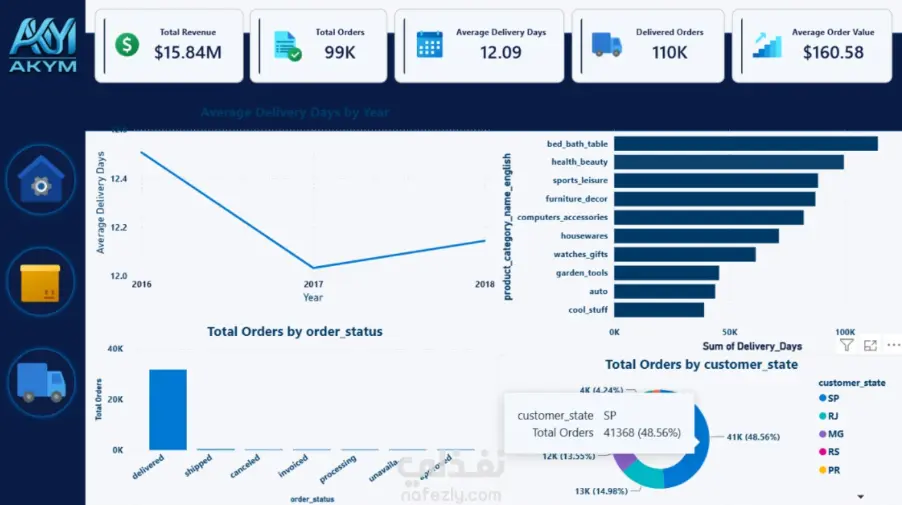The width and height of the screenshot is (902, 505).
Task: Click the Average Delivery Days 12.09 value
Action: click(500, 52)
